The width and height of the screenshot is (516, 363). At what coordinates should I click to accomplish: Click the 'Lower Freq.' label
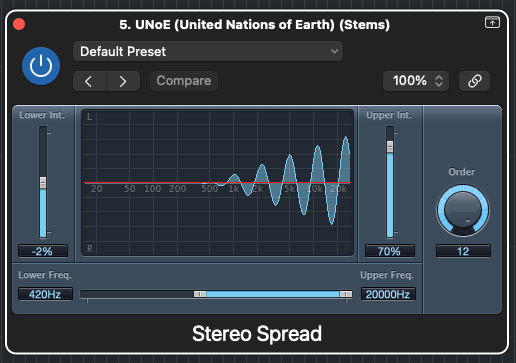coord(45,275)
